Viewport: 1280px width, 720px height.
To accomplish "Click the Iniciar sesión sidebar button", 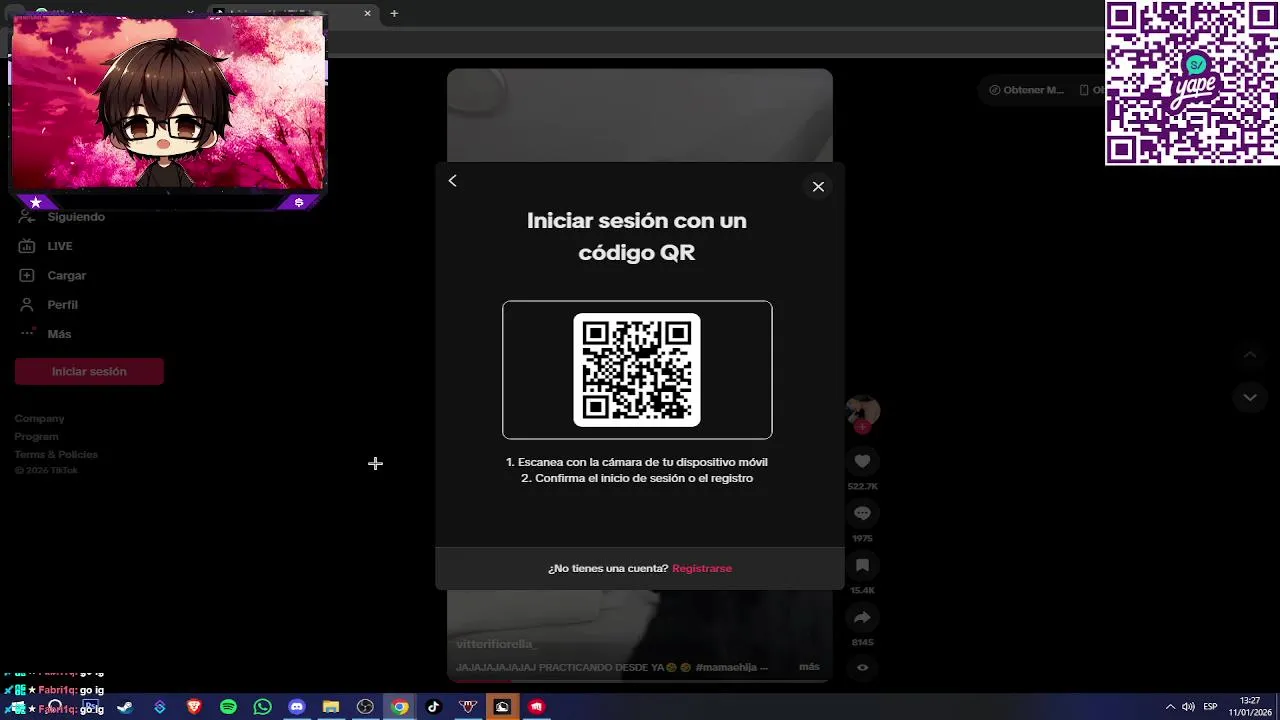I will pyautogui.click(x=89, y=371).
